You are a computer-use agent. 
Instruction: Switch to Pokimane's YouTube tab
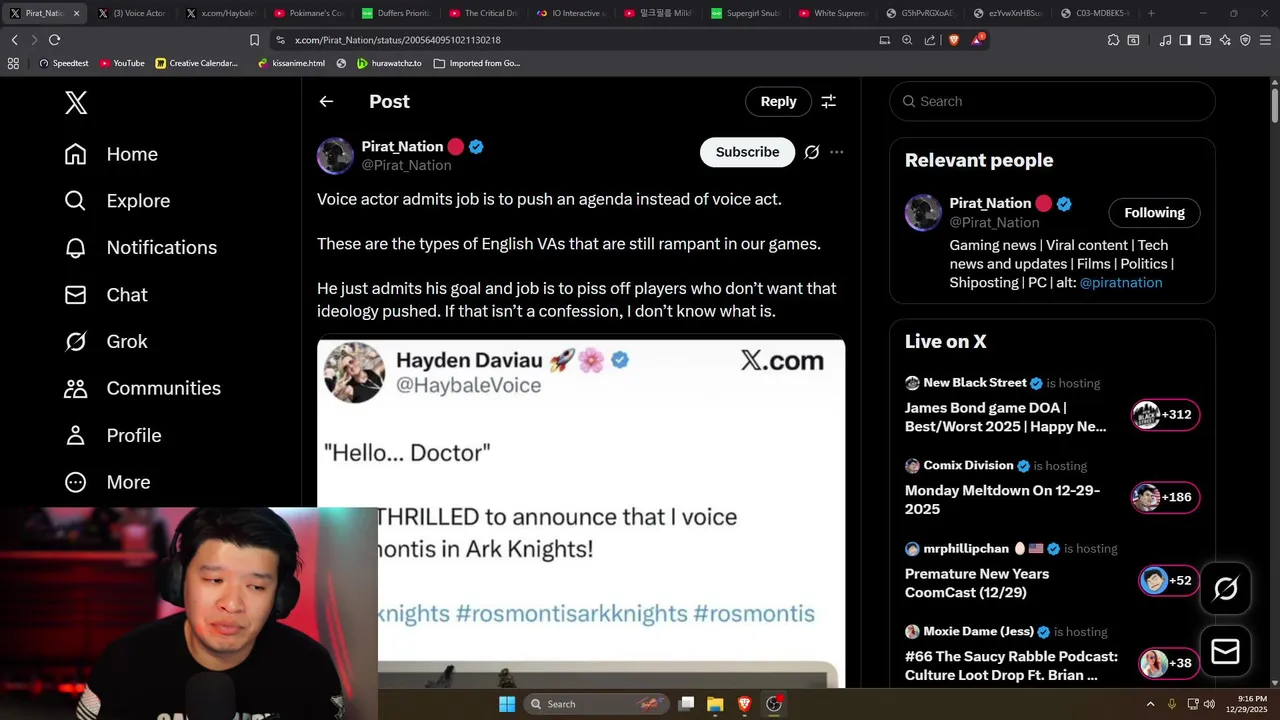coord(308,13)
